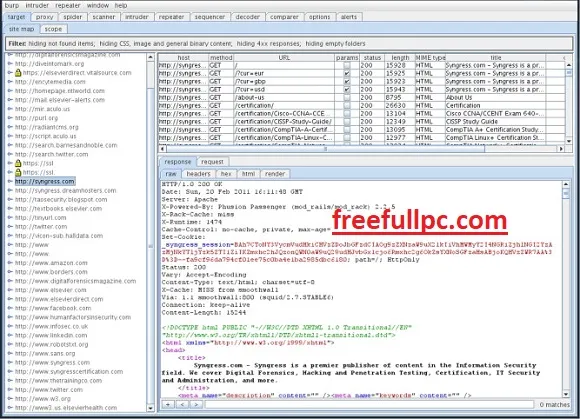
Task: Open the scope sub-tab
Action: point(53,29)
